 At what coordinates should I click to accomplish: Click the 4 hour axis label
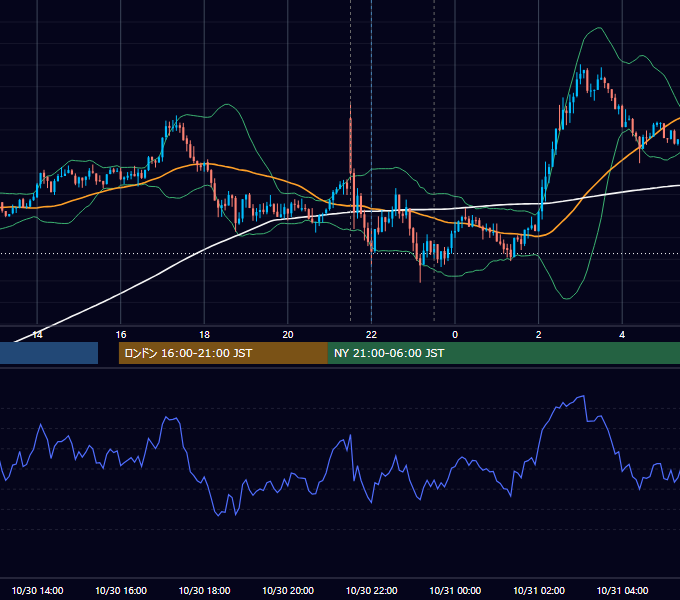(x=622, y=335)
